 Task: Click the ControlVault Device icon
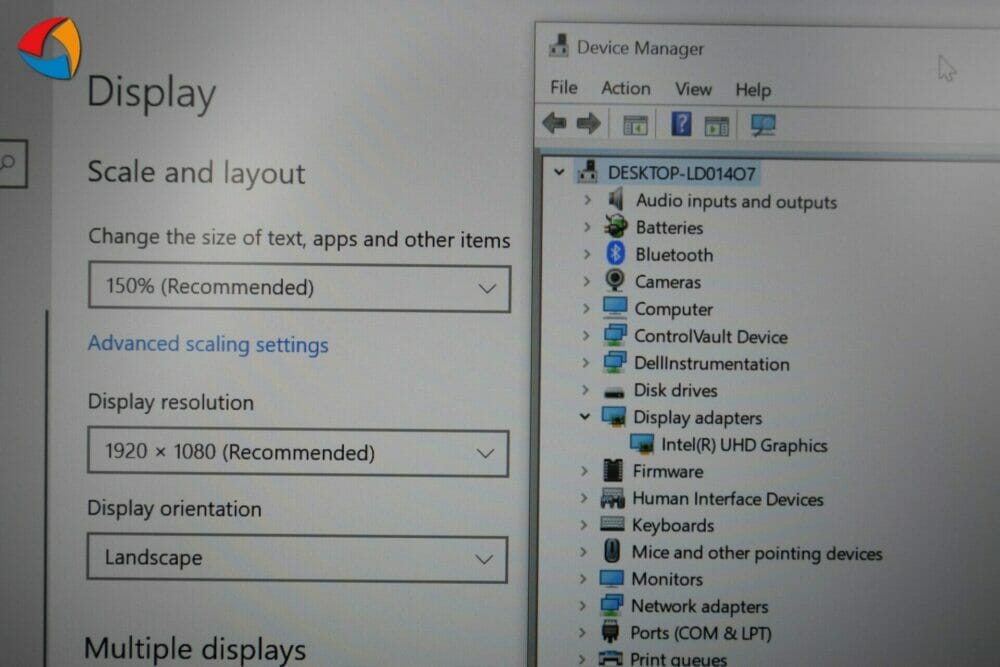point(615,334)
